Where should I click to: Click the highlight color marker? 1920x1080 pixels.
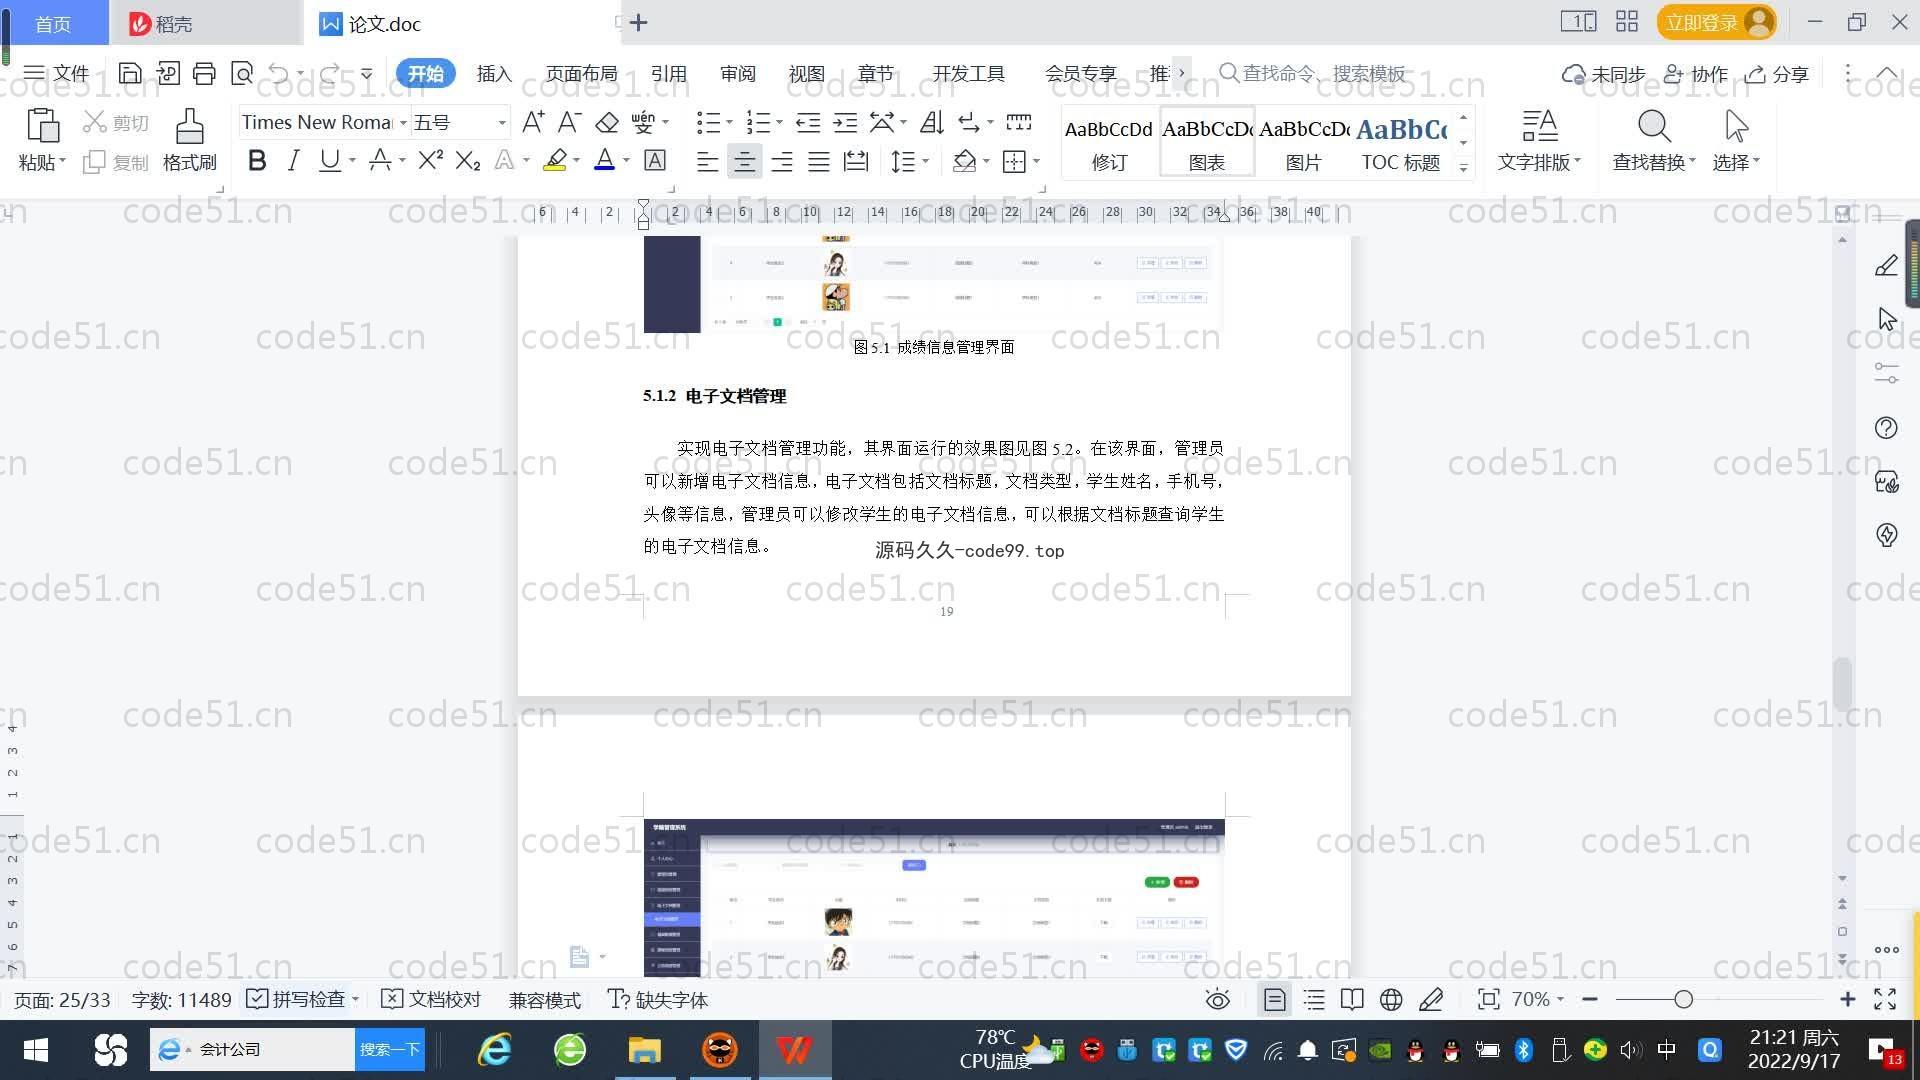tap(555, 161)
